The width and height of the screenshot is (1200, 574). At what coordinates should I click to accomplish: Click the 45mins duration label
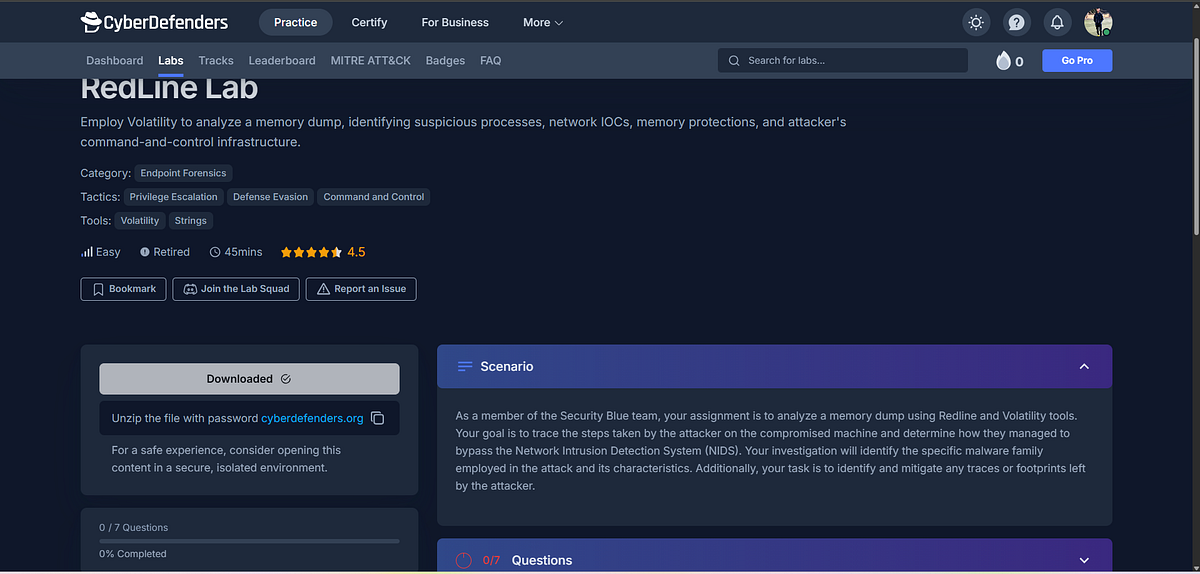tap(244, 252)
